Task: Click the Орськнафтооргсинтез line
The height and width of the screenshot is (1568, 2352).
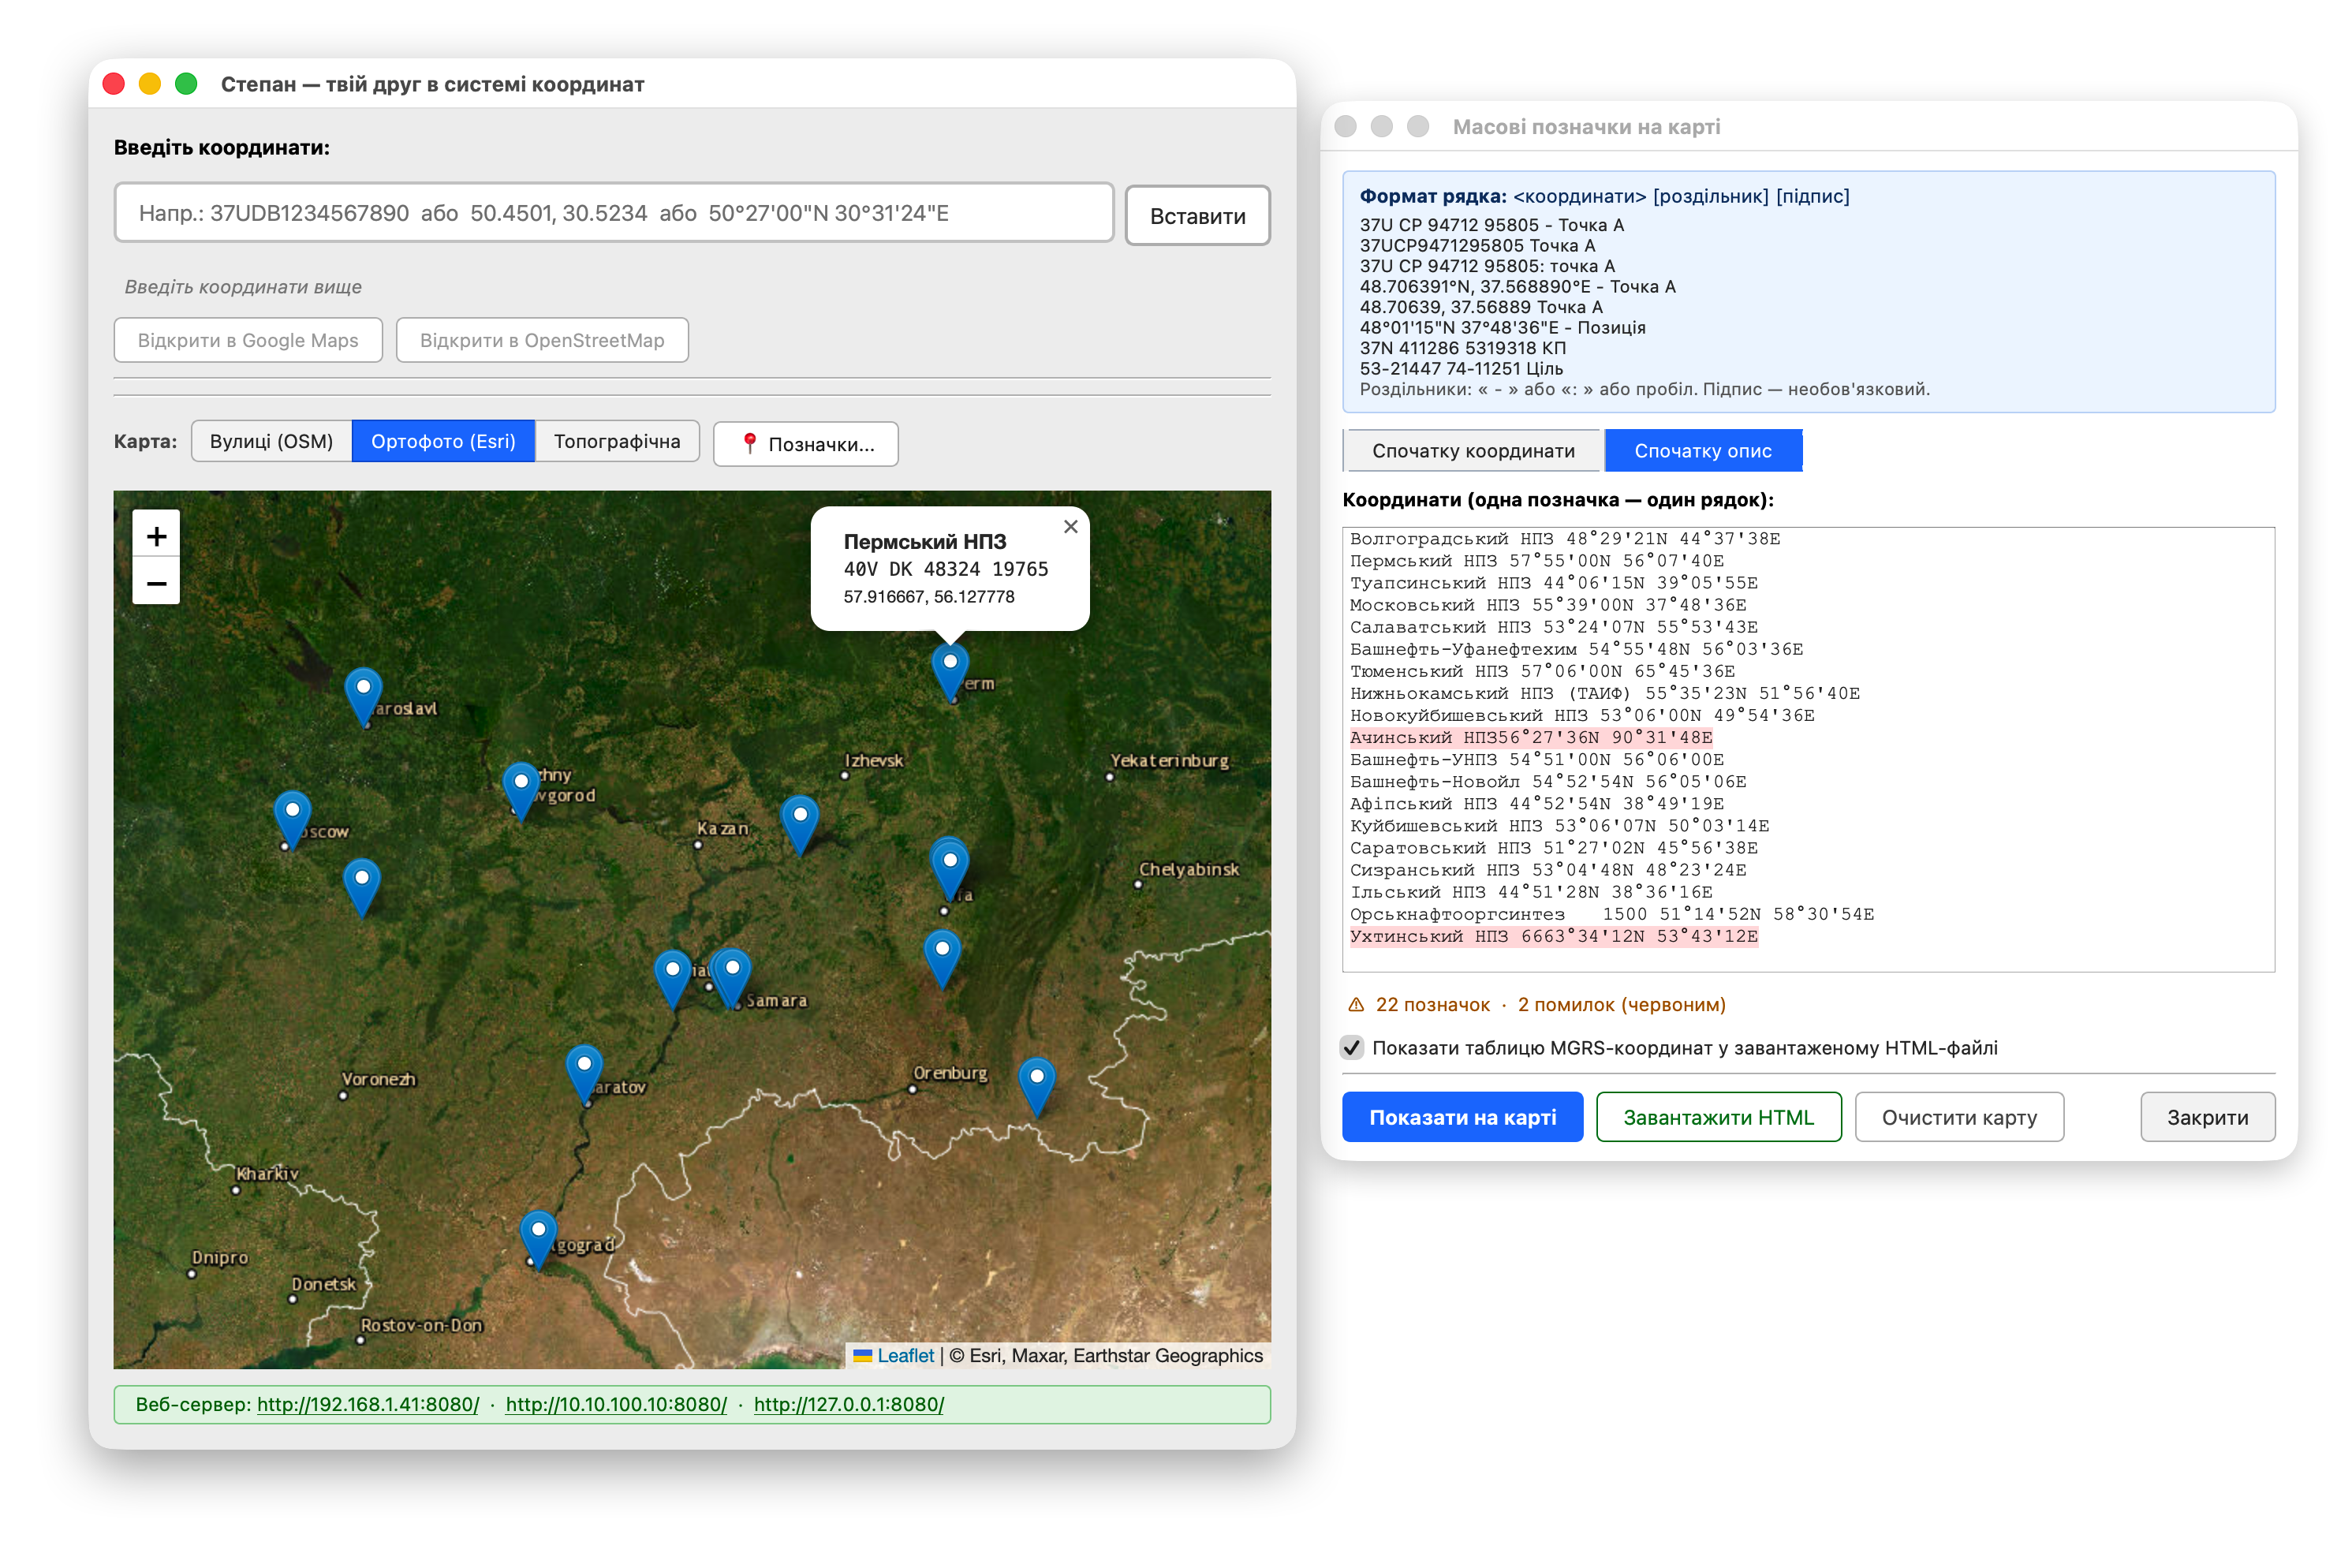Action: click(1612, 915)
